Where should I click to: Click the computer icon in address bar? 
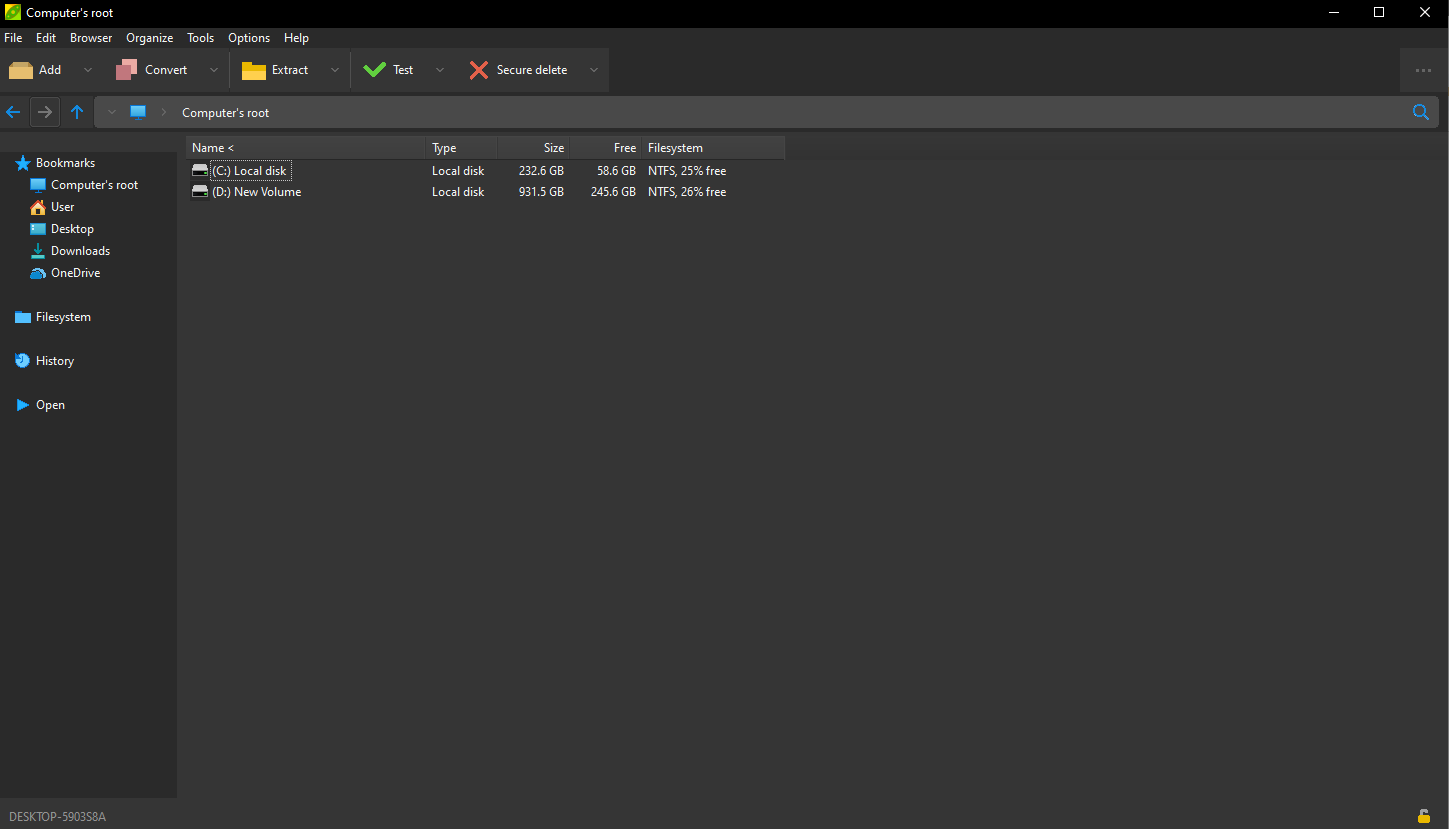[138, 112]
